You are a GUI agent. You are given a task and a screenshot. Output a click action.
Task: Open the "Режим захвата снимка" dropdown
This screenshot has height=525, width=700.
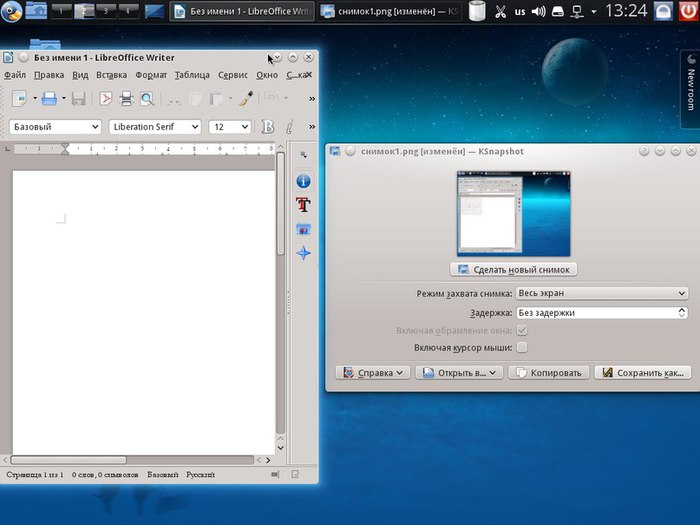(601, 293)
